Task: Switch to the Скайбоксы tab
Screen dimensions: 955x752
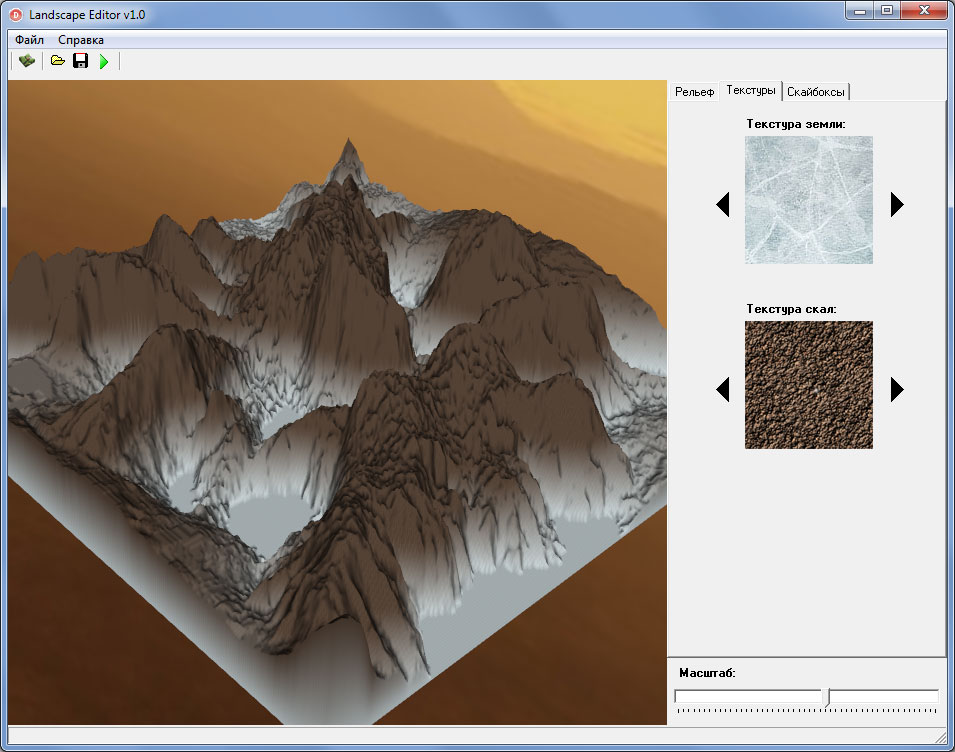Action: [x=816, y=92]
